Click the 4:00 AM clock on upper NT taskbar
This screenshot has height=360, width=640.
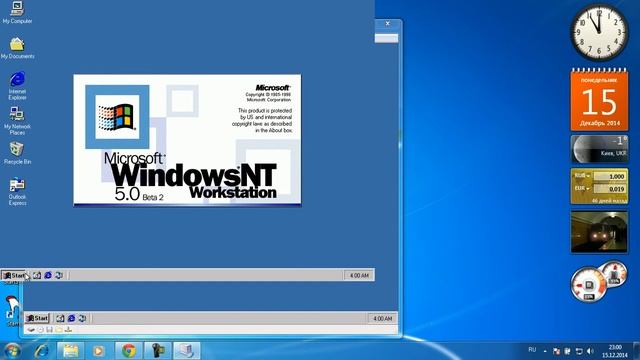tap(359, 276)
